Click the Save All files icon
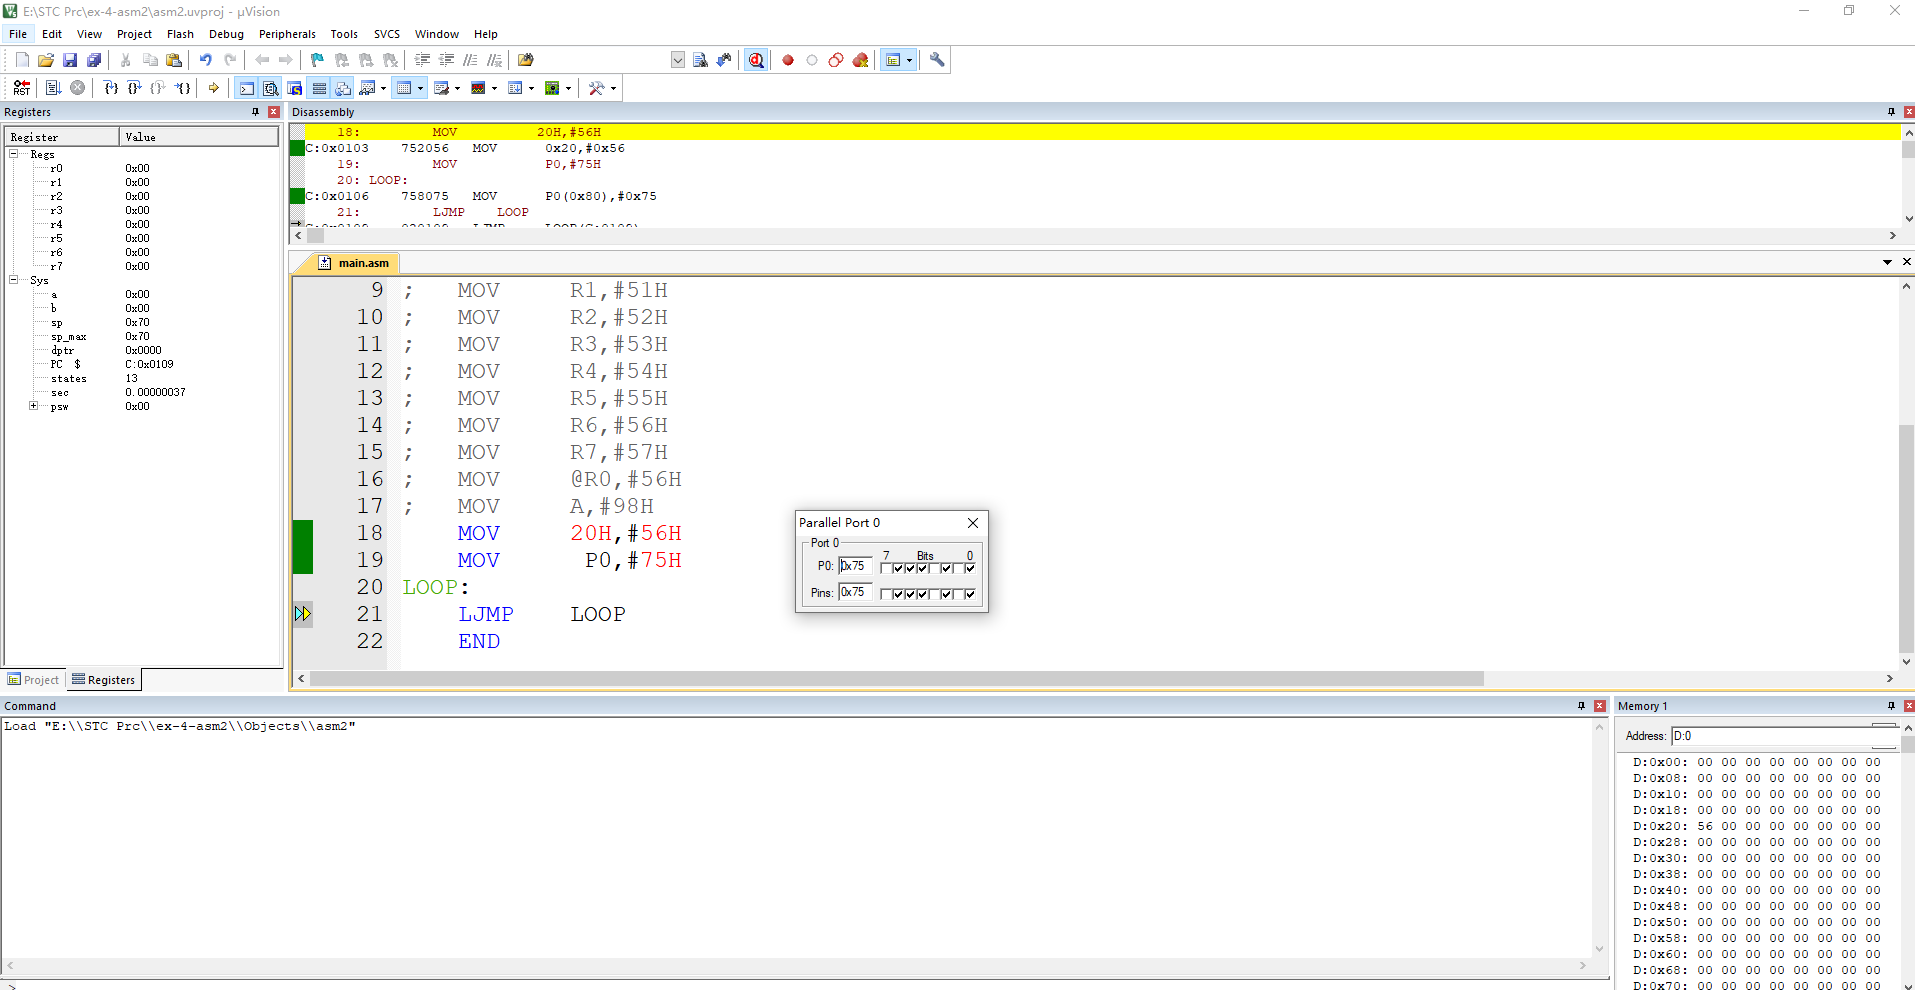This screenshot has width=1915, height=990. [94, 60]
